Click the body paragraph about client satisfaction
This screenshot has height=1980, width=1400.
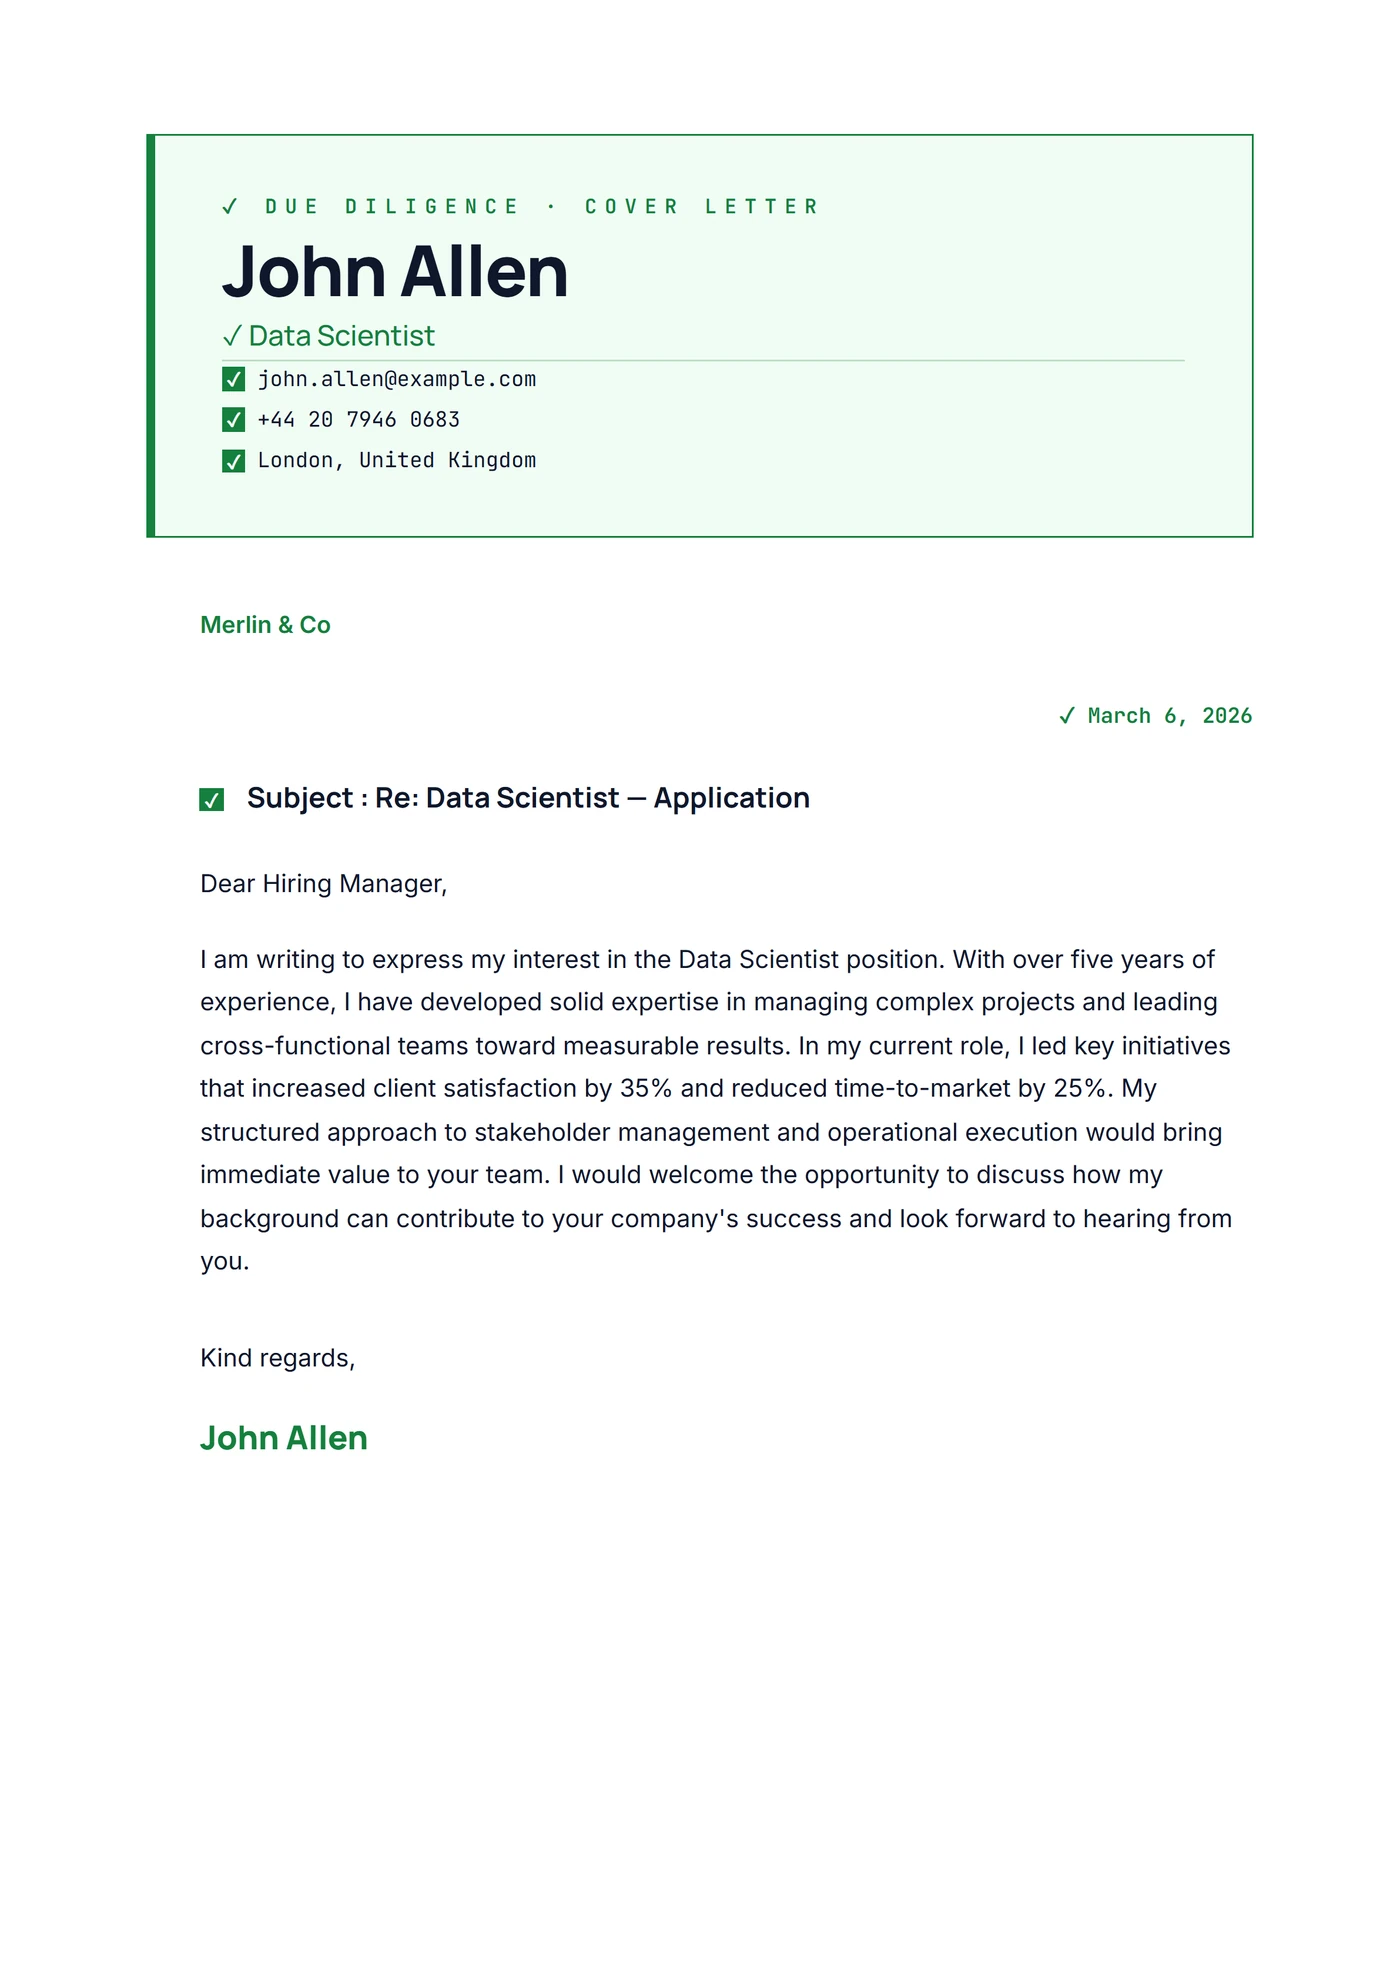click(x=716, y=1110)
